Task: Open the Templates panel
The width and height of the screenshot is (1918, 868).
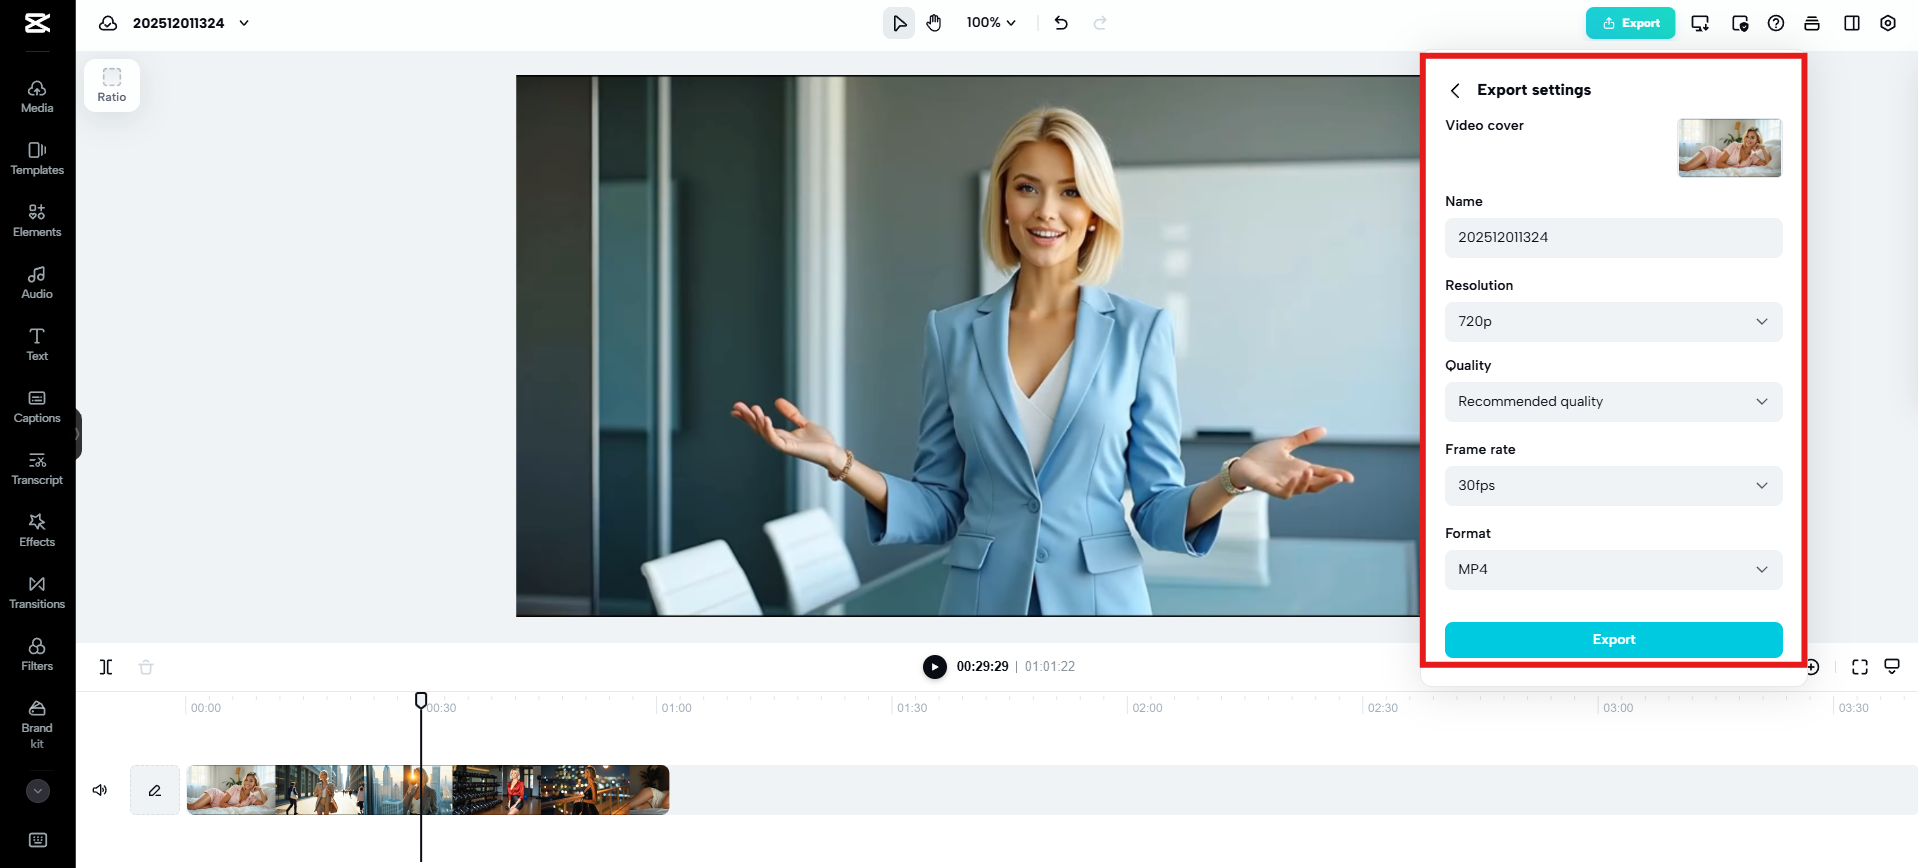Action: [x=37, y=158]
